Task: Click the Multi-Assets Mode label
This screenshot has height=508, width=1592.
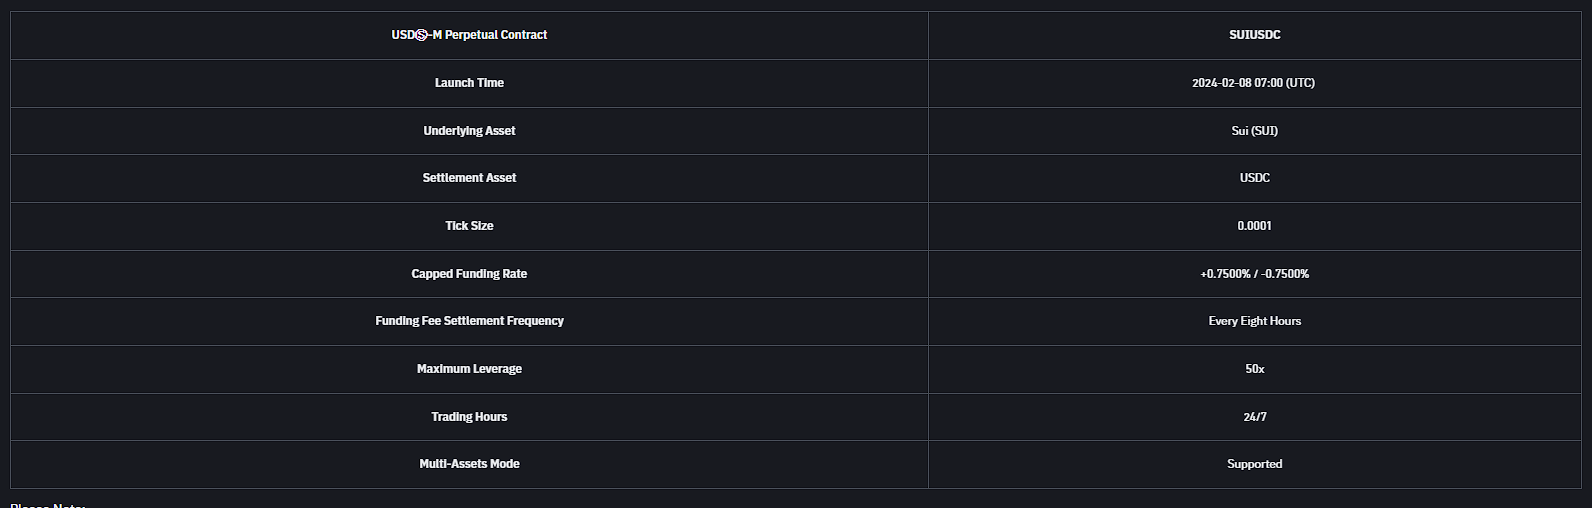Action: [x=469, y=464]
